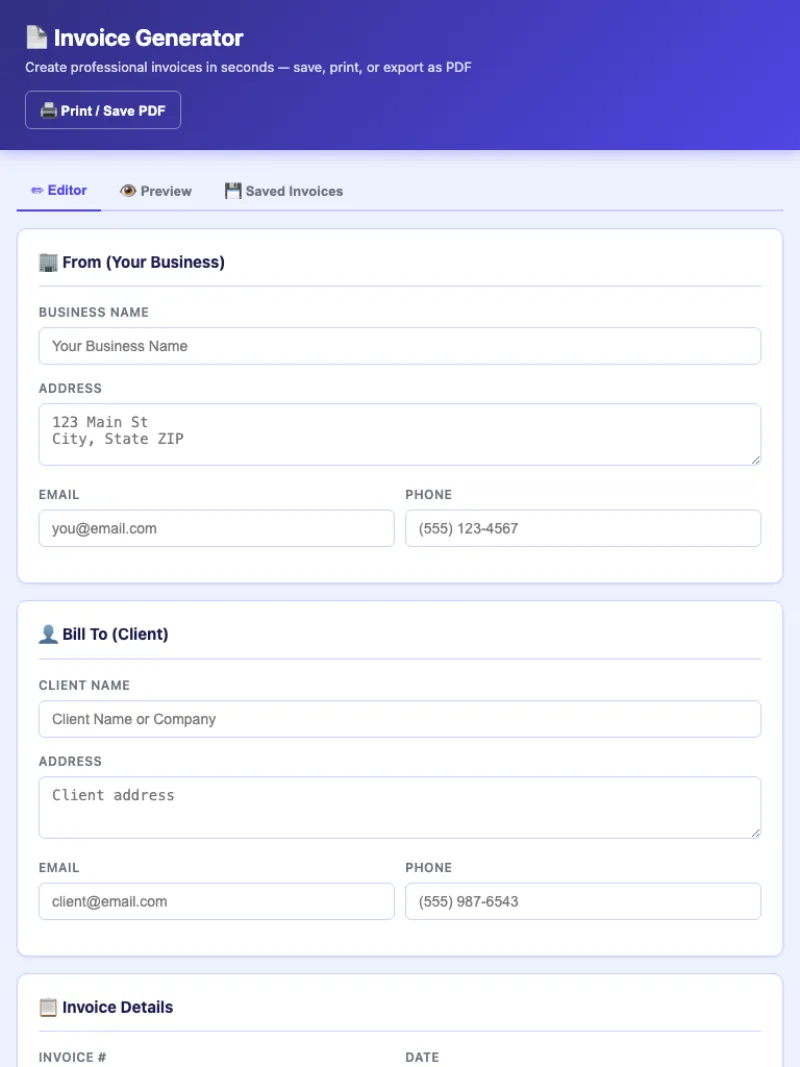This screenshot has height=1067, width=800.
Task: Click the printer icon on Print / Save PDF
Action: point(48,111)
